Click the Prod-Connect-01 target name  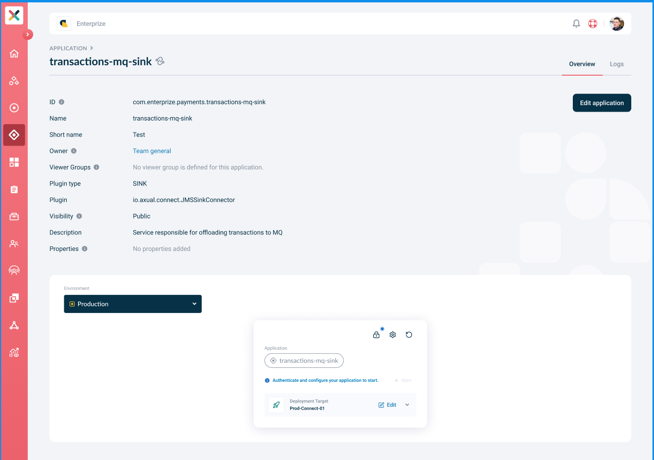(x=307, y=408)
